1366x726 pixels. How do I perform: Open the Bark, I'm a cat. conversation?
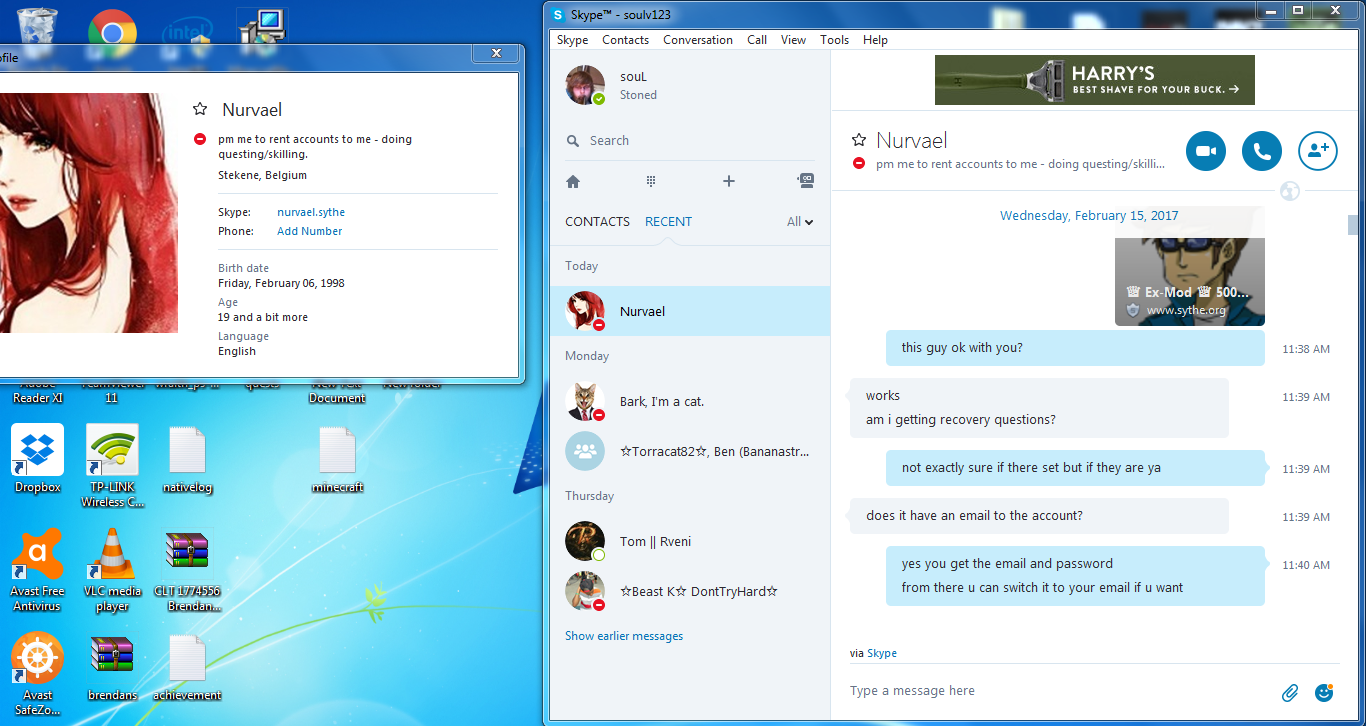pos(690,401)
